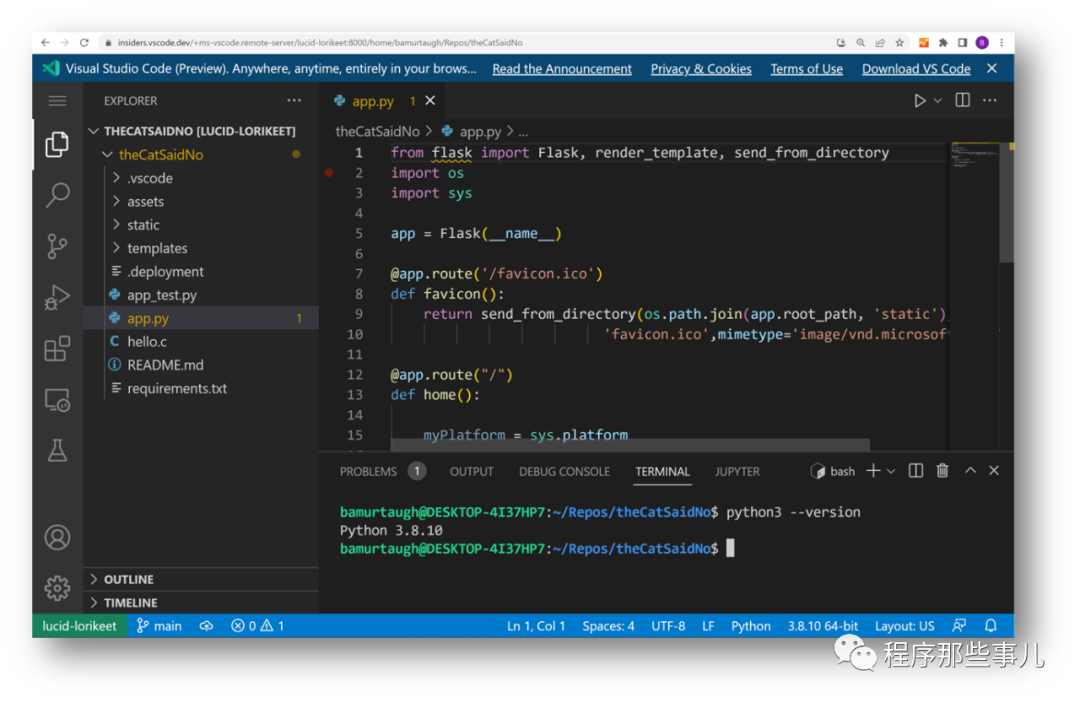Viewport: 1080px width, 703px height.
Task: Click the Spaces: 4 indentation setting
Action: click(x=608, y=626)
